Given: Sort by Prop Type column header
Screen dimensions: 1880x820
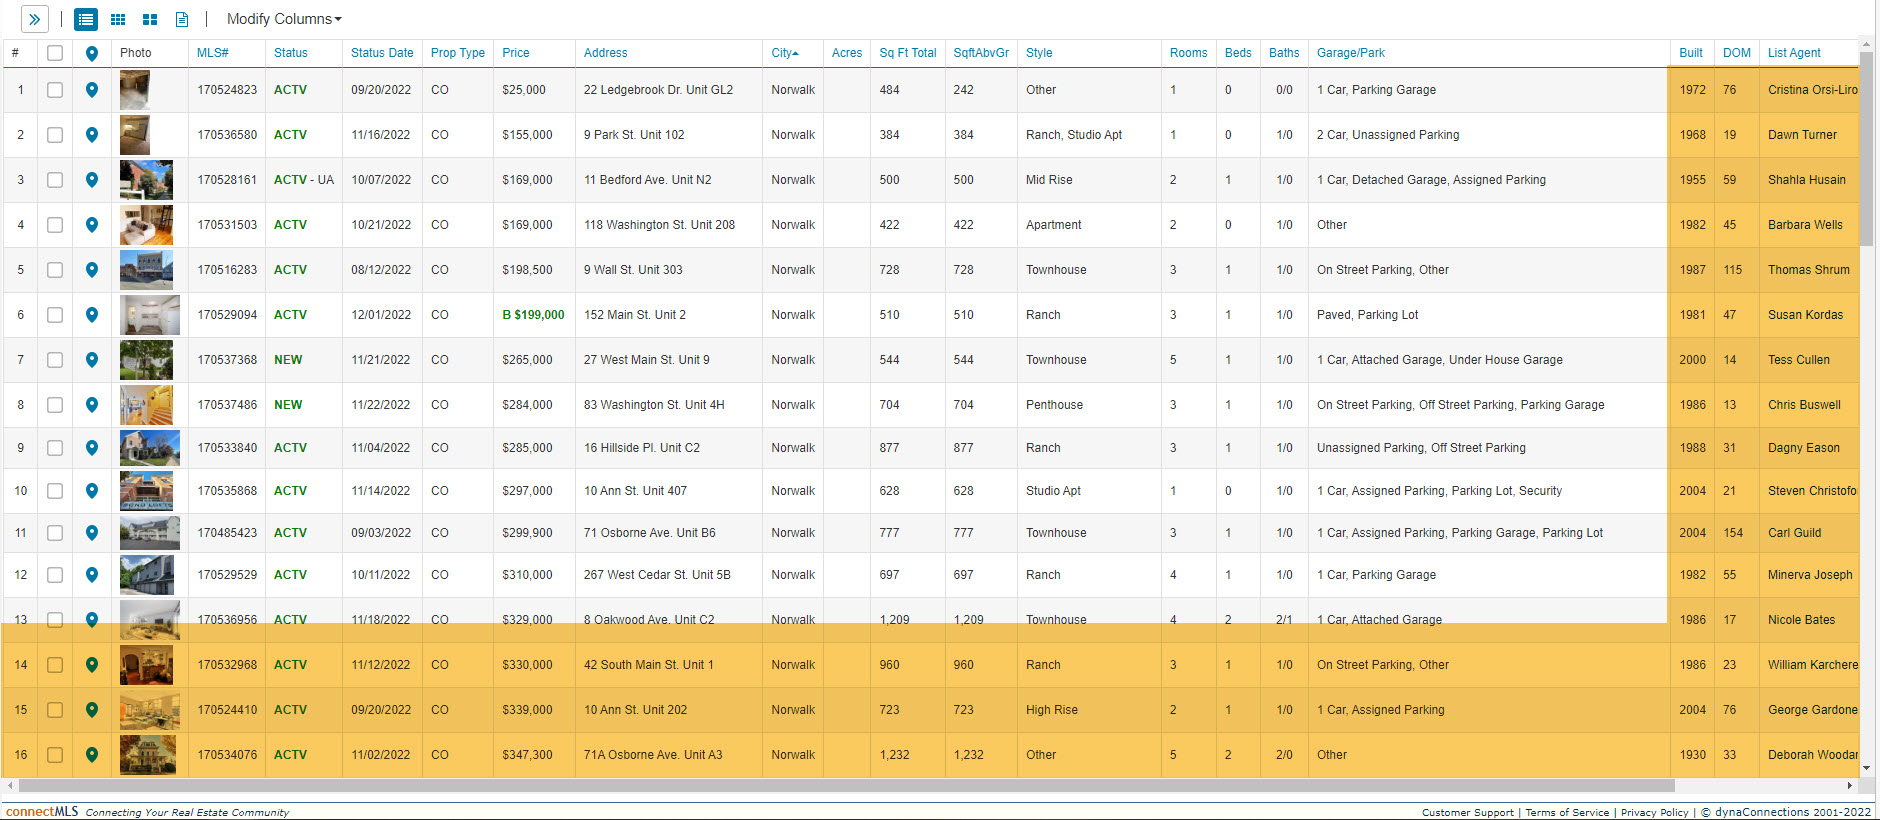Looking at the screenshot, I should [458, 53].
